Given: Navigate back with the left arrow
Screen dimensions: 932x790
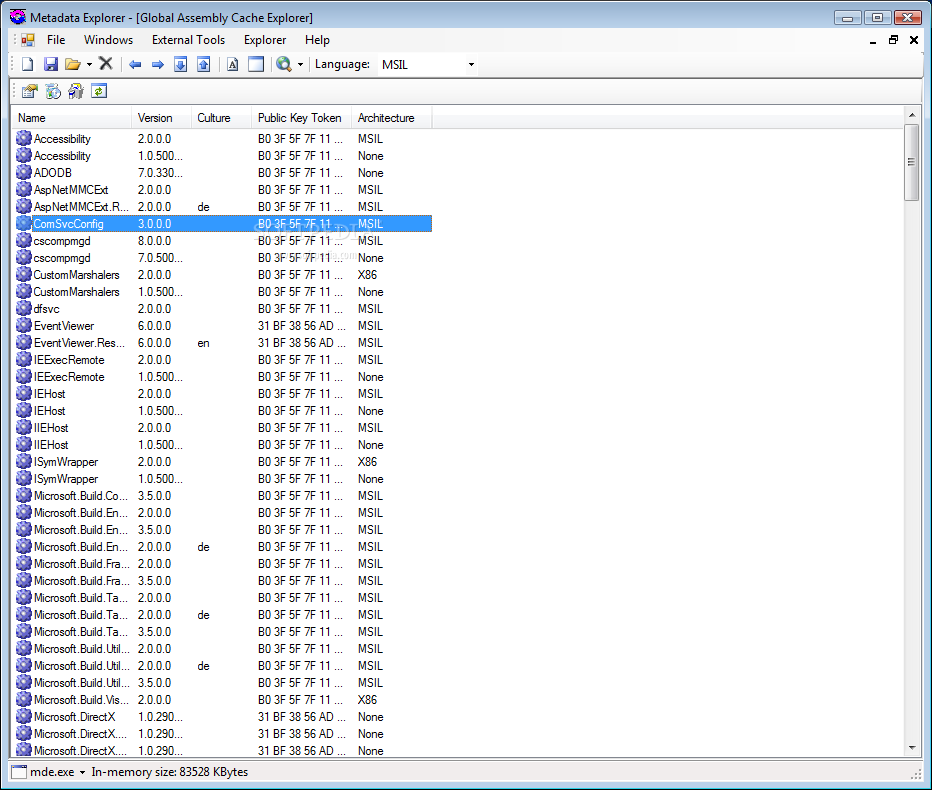Looking at the screenshot, I should click(x=135, y=64).
